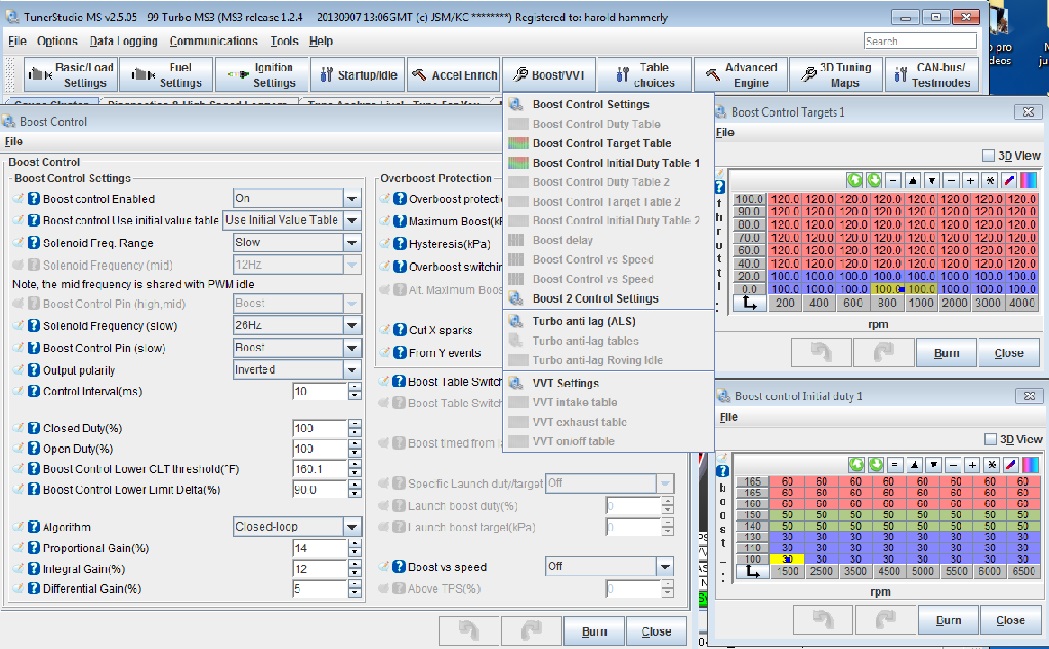Open the 3D Tuning Maps toolbar button

tap(834, 75)
